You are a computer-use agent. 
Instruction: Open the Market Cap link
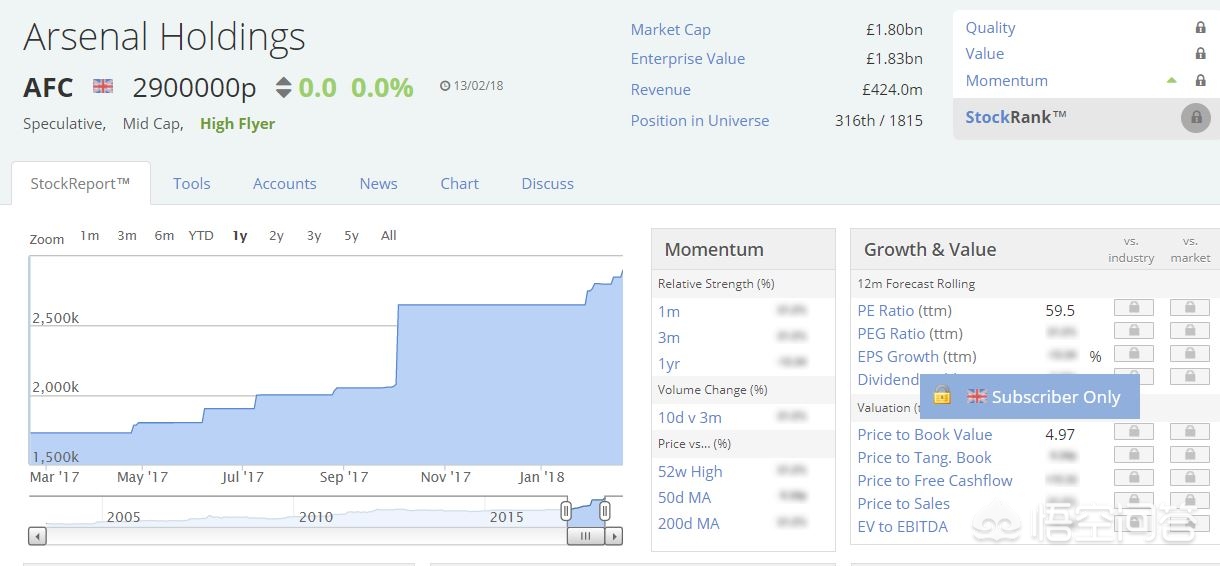click(x=670, y=30)
